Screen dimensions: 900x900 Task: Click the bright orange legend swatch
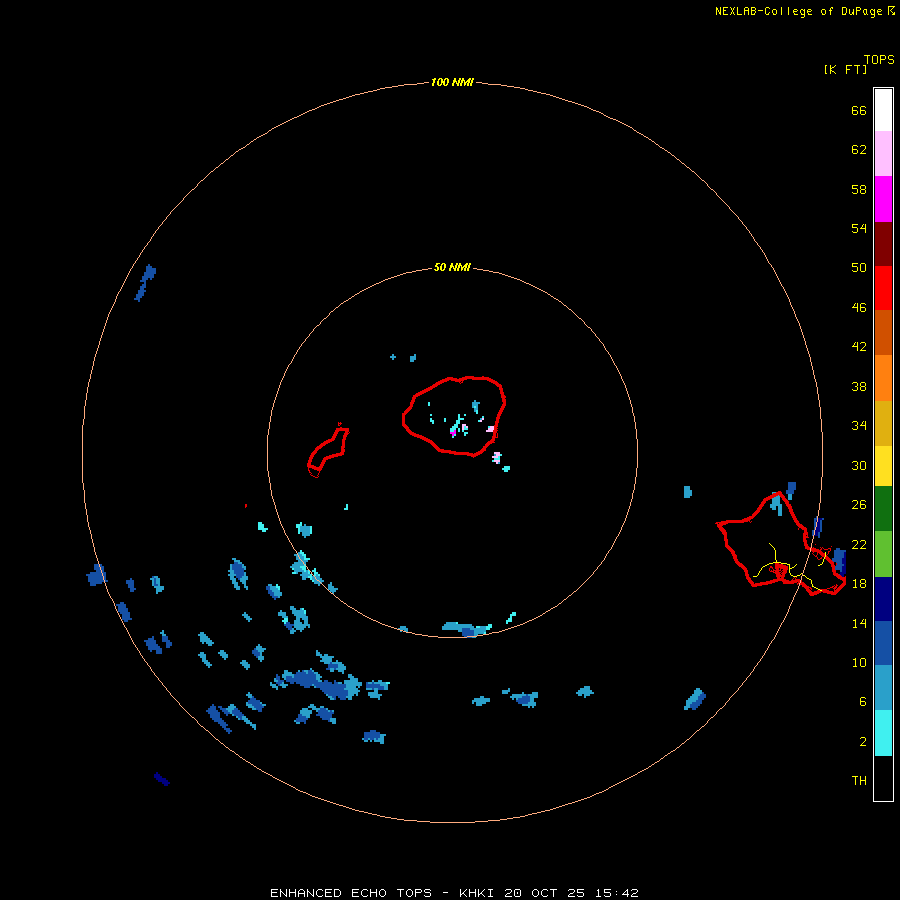coord(883,378)
